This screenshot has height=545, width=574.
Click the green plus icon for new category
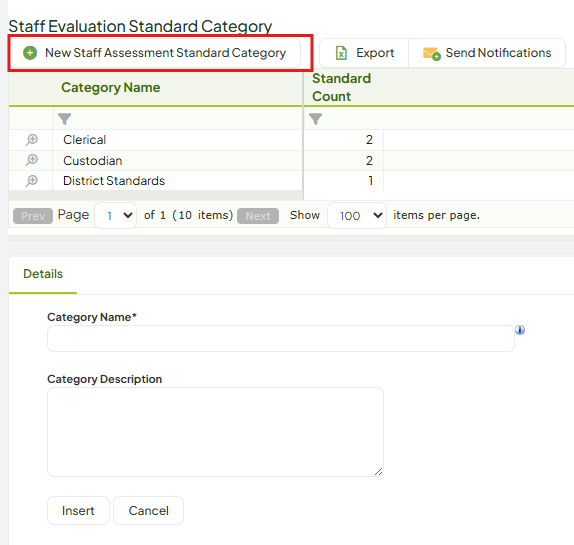[x=30, y=53]
